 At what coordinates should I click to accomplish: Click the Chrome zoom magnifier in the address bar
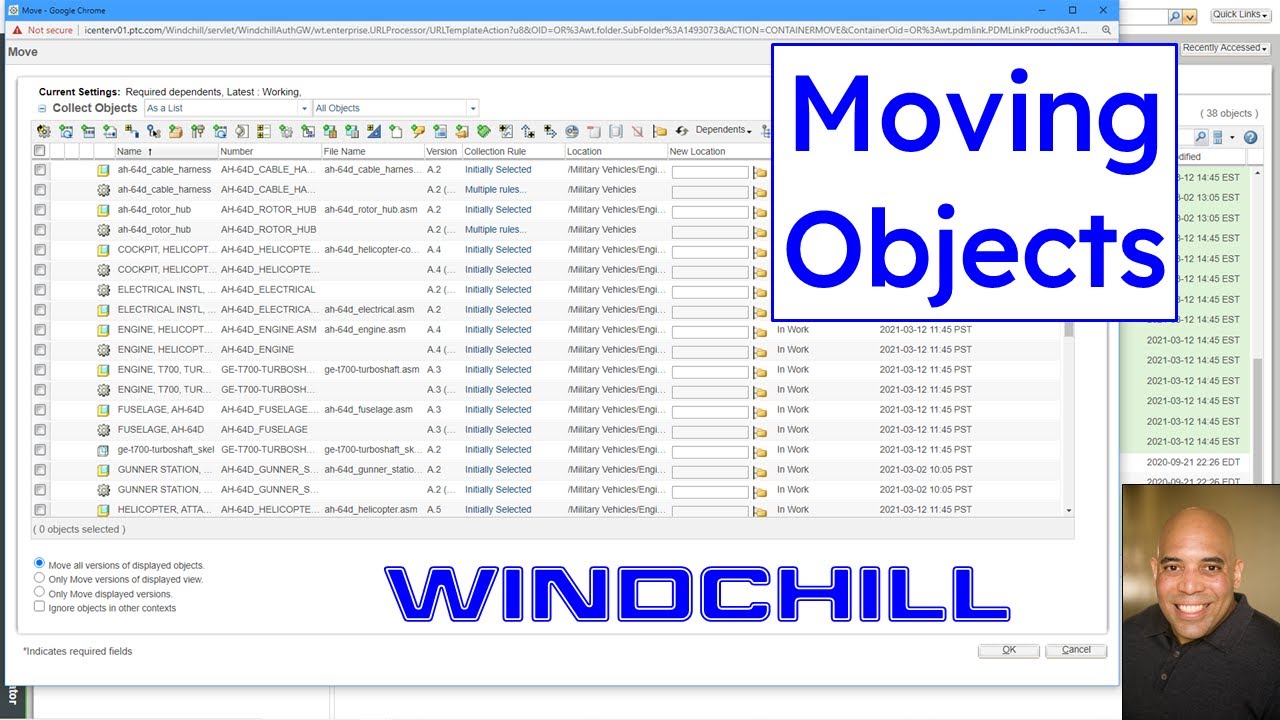[1106, 30]
